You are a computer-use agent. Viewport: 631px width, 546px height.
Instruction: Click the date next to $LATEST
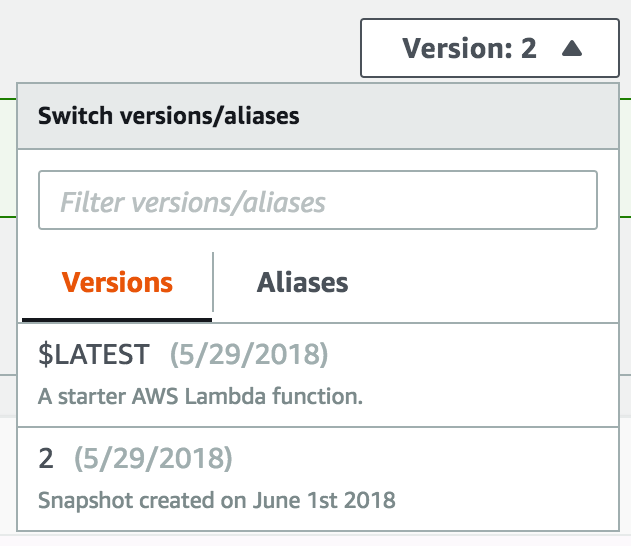pos(248,354)
